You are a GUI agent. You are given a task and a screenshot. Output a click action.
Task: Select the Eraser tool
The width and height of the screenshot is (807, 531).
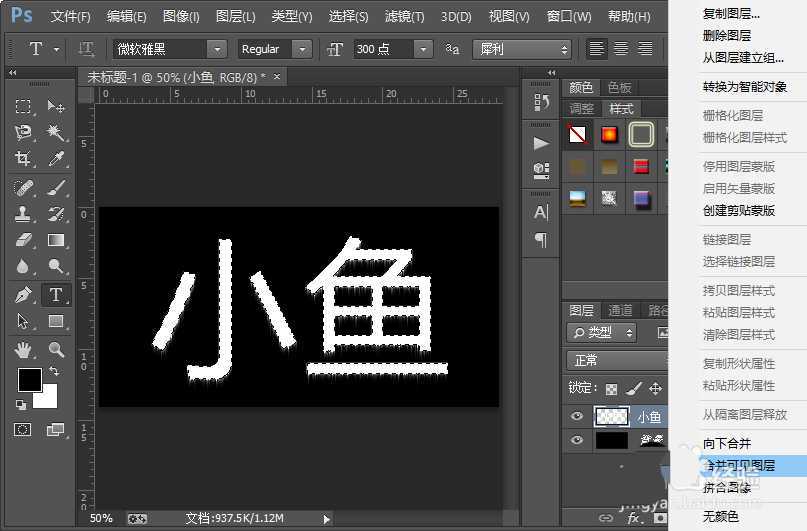click(24, 240)
